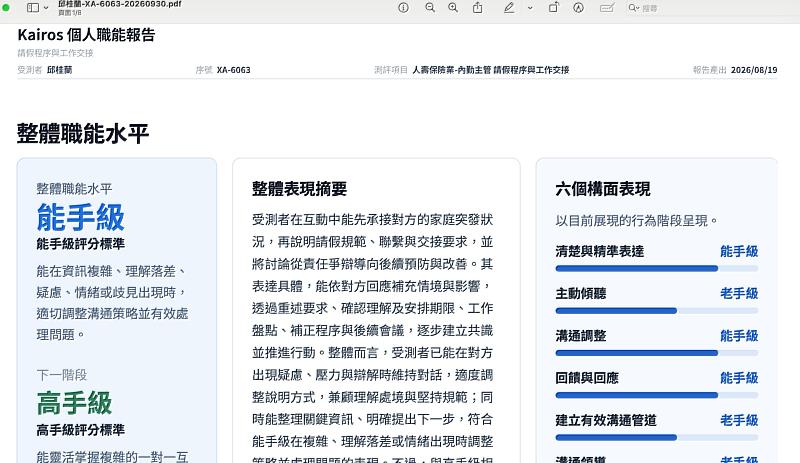Click the green full-screen window button
The image size is (800, 463).
point(6,8)
